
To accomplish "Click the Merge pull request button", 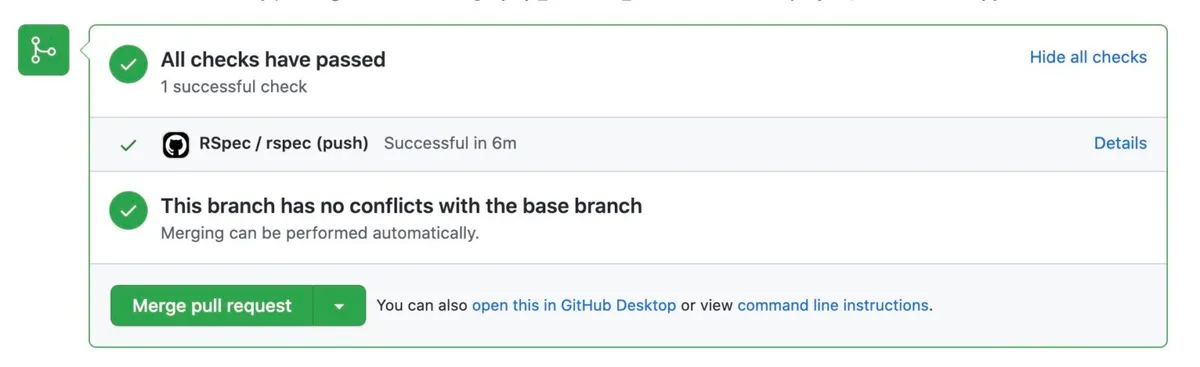I will 212,306.
